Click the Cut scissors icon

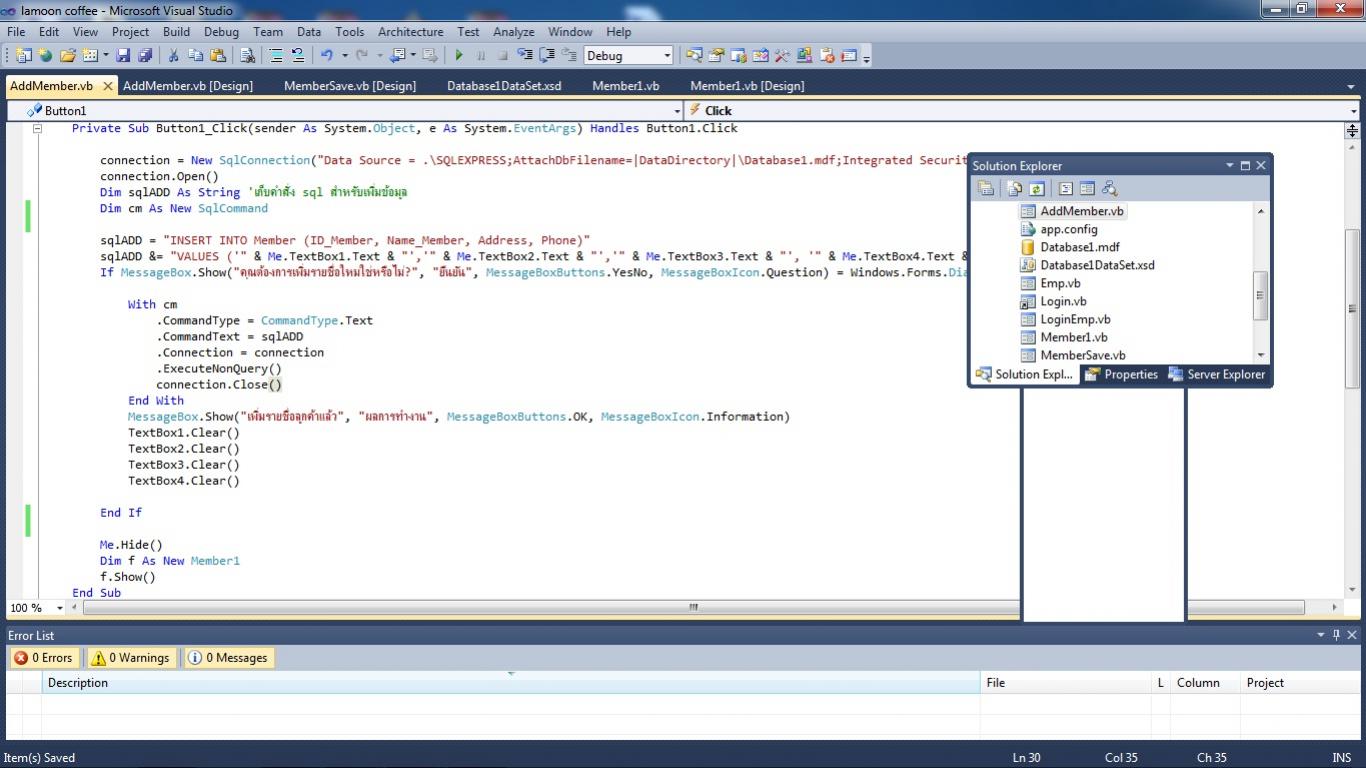pos(173,56)
